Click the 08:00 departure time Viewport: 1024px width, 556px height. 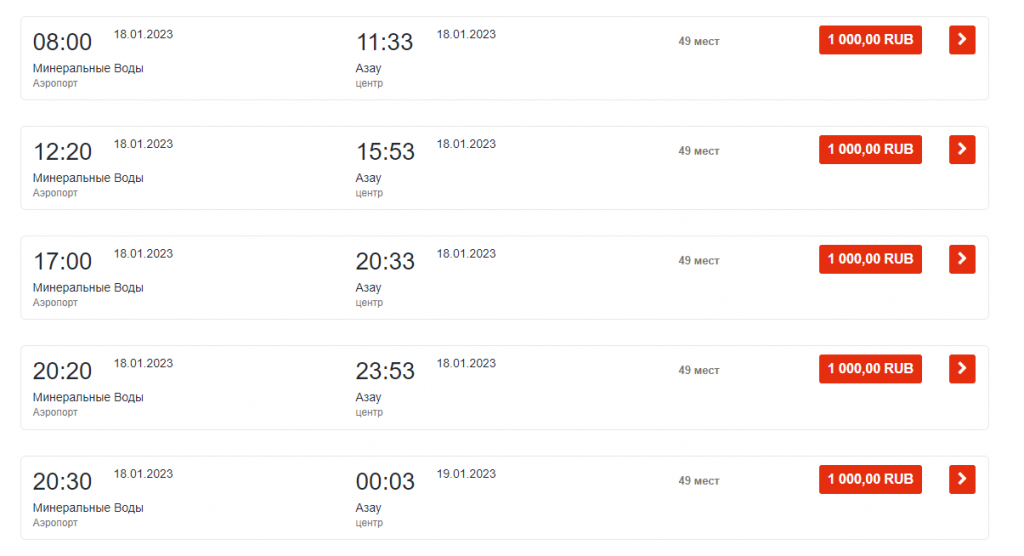[62, 42]
